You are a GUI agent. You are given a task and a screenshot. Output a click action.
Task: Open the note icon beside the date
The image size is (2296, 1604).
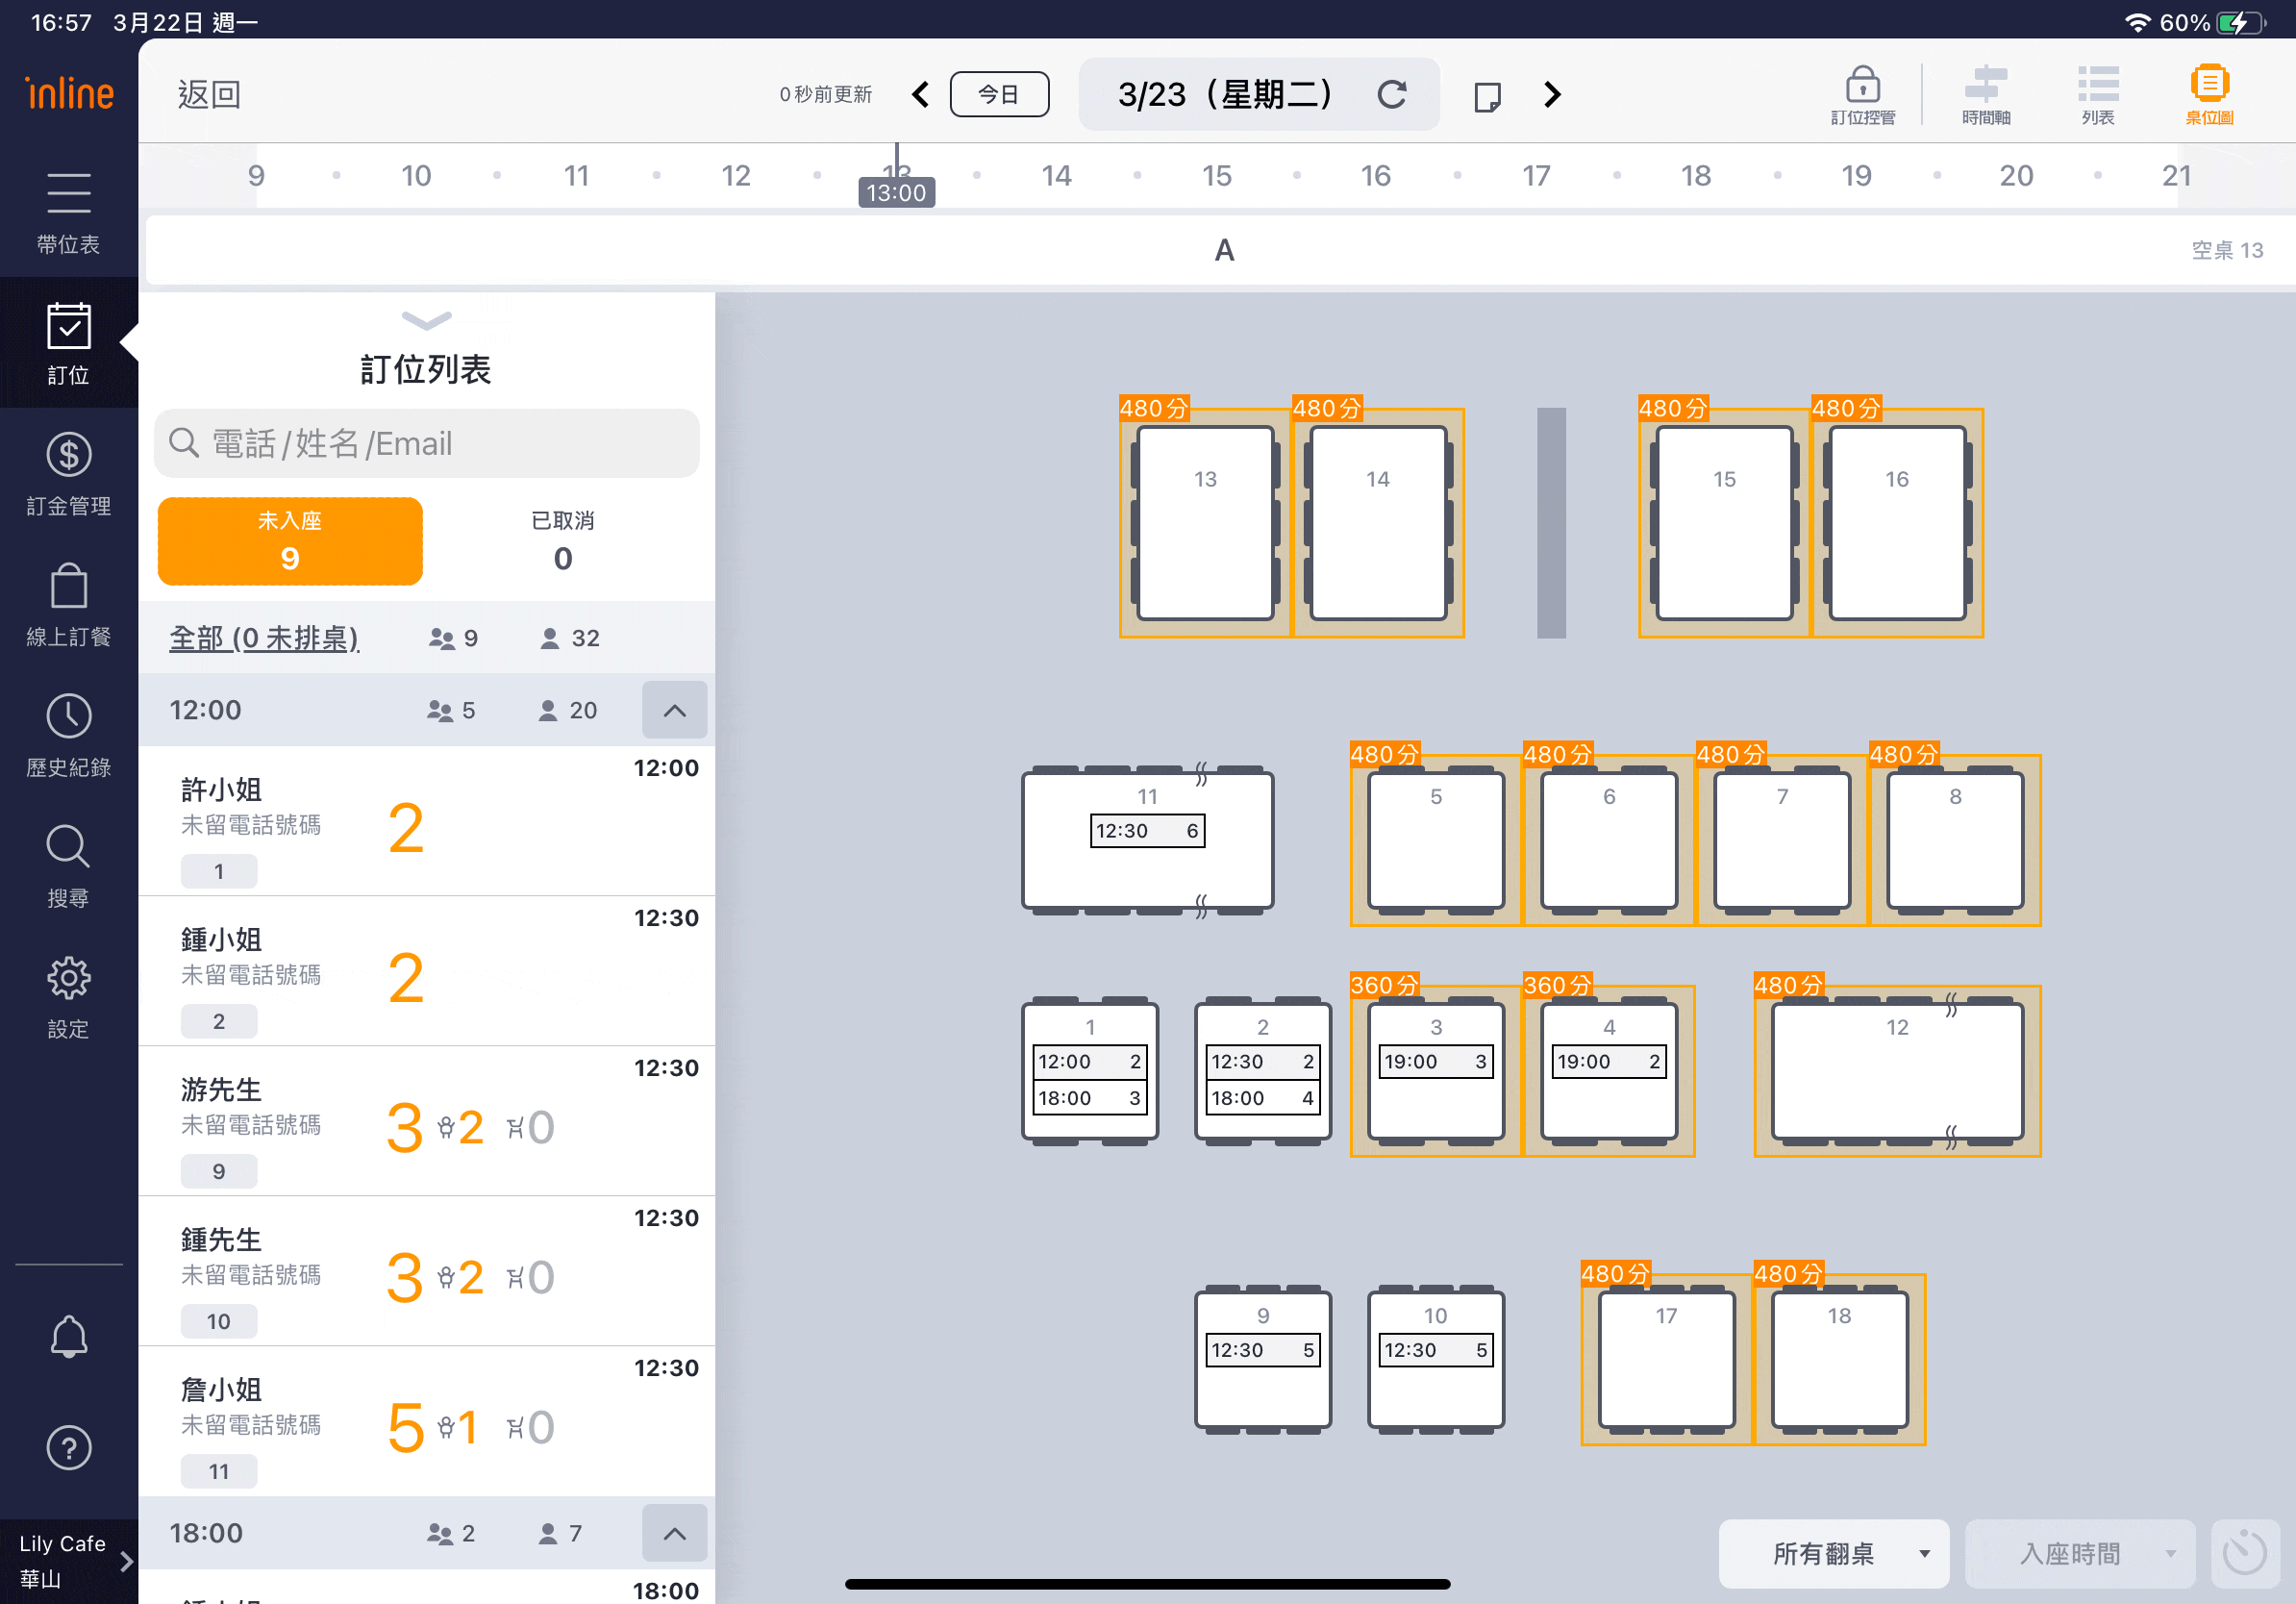[x=1487, y=96]
